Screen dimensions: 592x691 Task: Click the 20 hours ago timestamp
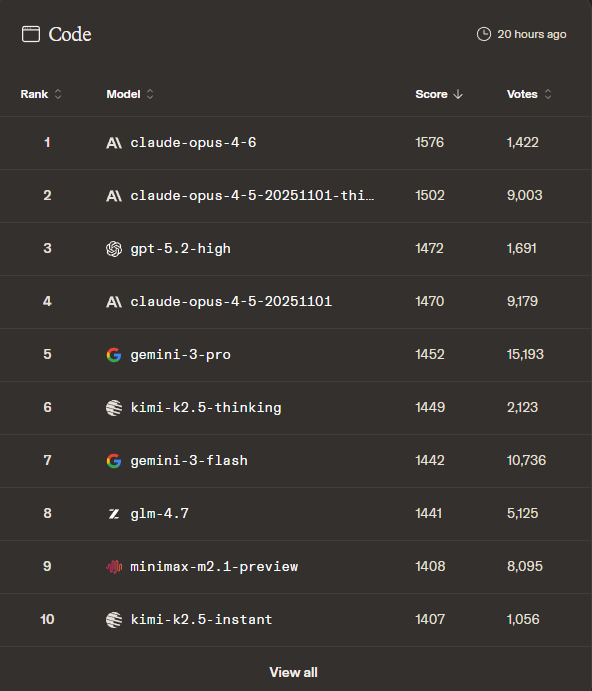pos(532,34)
